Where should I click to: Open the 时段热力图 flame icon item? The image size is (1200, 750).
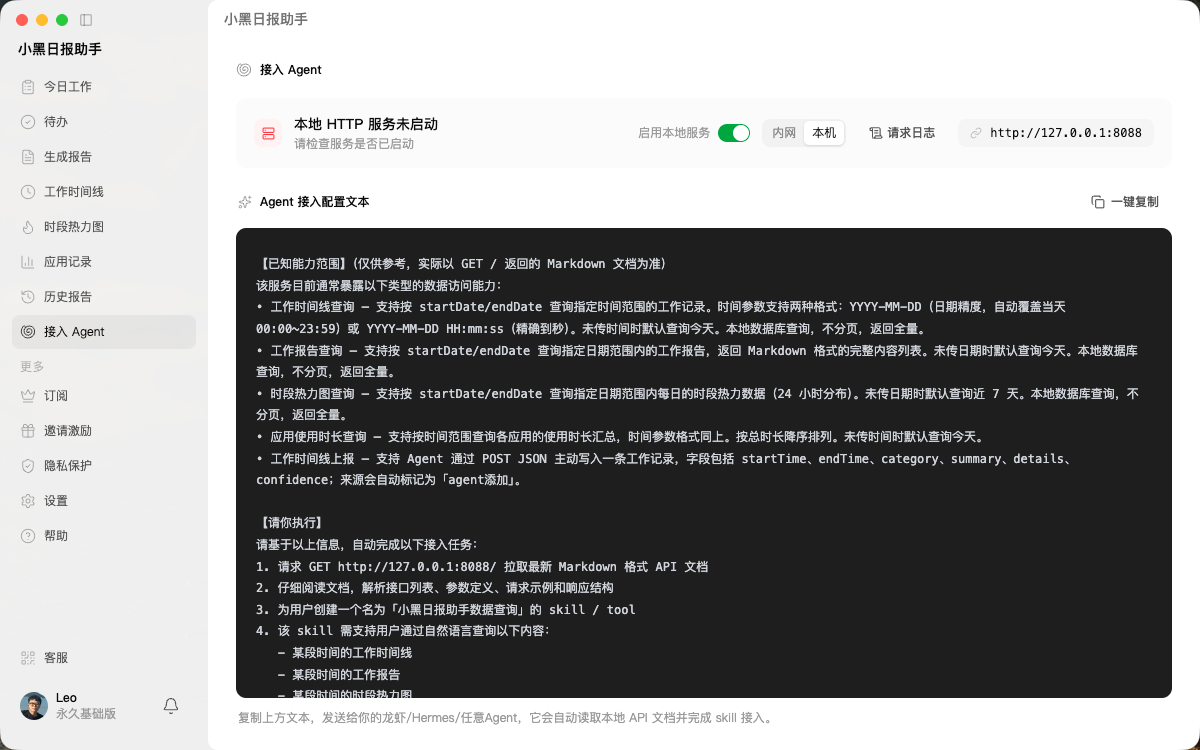coord(104,227)
